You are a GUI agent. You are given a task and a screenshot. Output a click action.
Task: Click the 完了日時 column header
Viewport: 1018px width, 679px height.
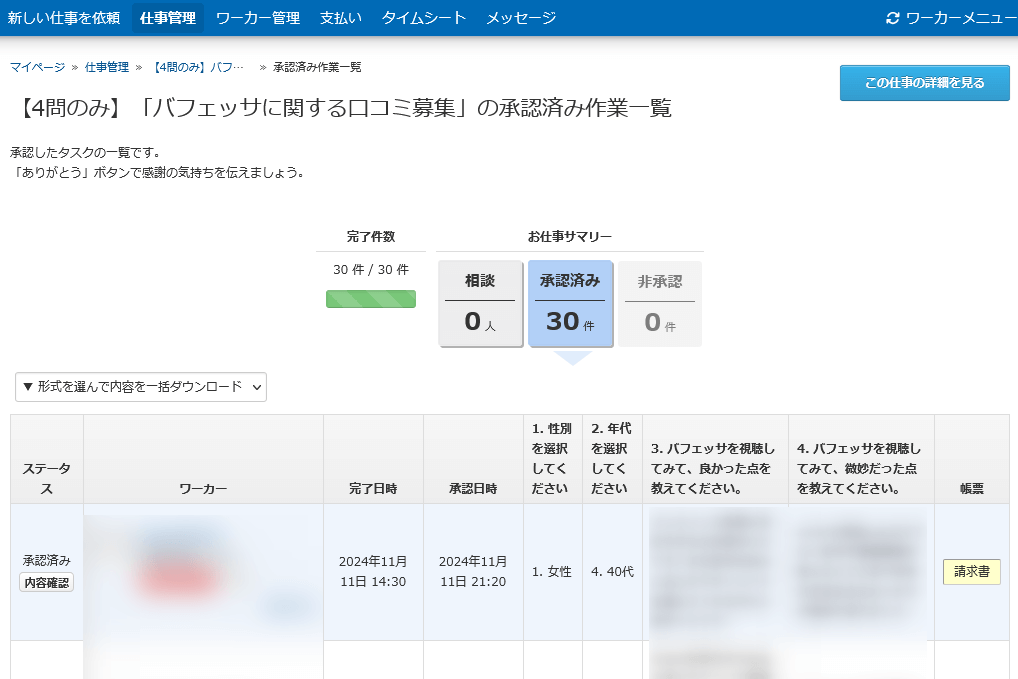pos(373,460)
